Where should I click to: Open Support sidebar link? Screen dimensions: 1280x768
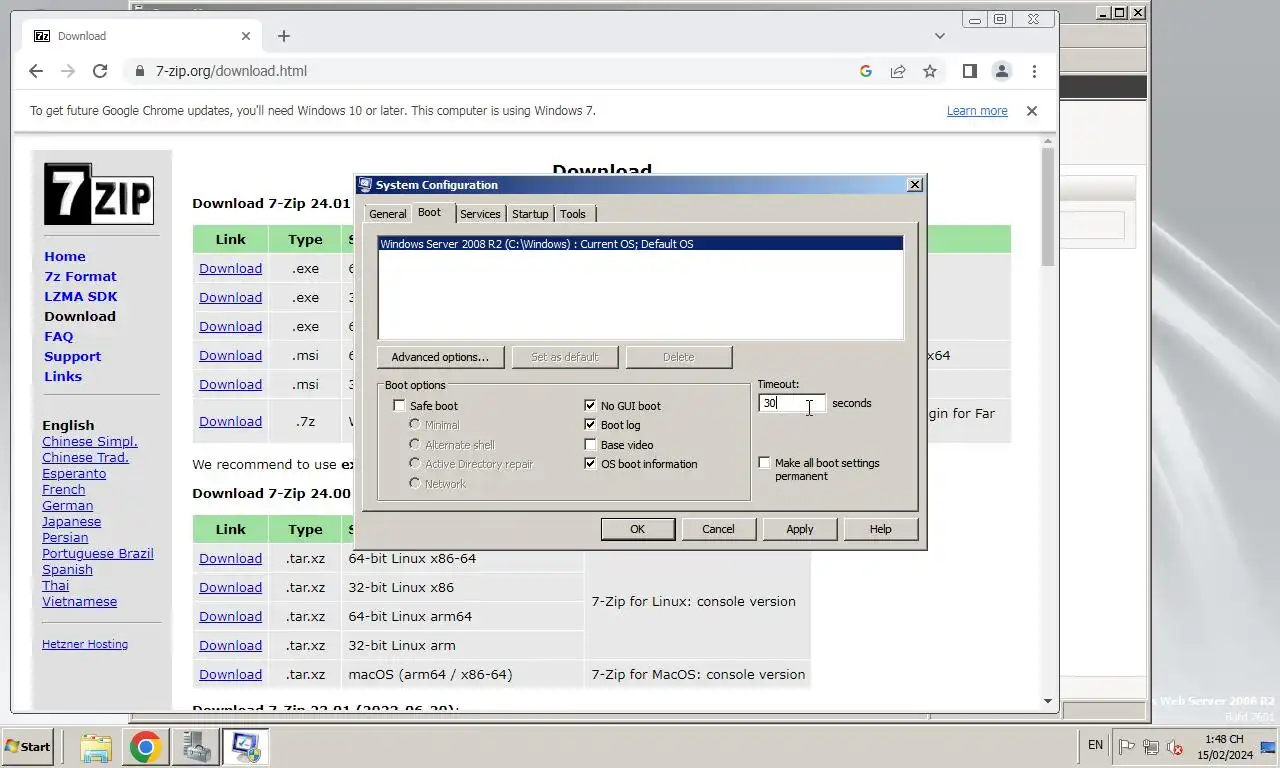click(x=73, y=357)
